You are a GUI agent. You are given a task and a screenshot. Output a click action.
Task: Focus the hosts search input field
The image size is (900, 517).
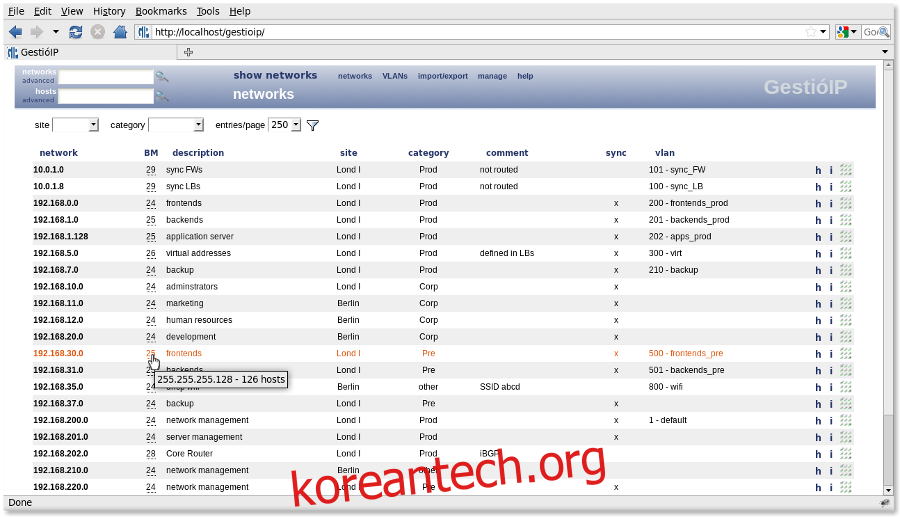click(x=106, y=96)
